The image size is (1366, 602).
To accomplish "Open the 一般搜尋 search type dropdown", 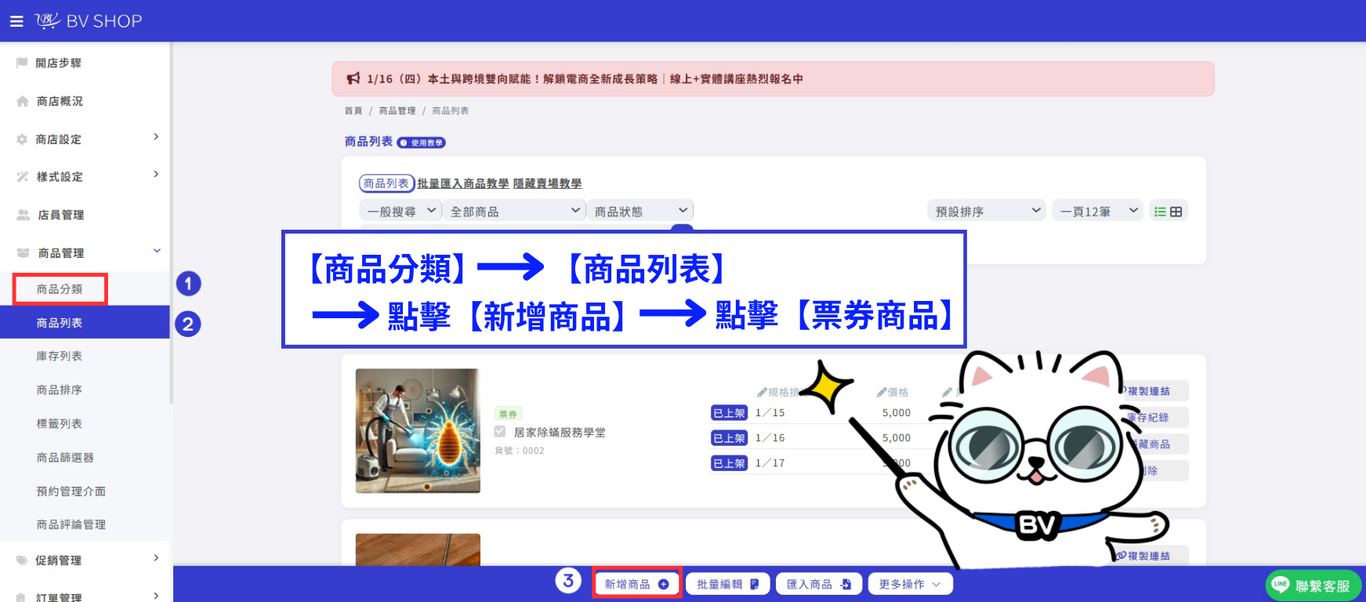I will pos(400,211).
